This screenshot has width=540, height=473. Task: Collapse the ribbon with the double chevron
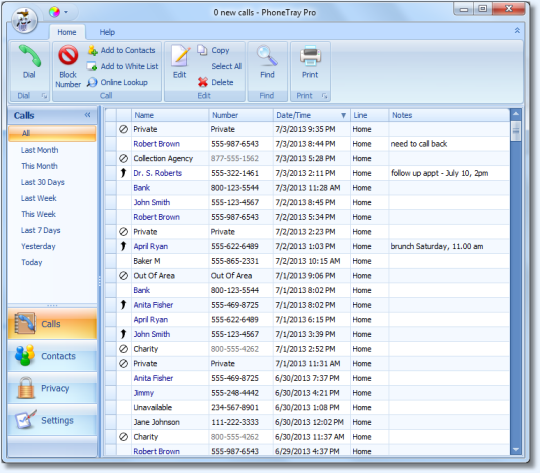click(x=517, y=30)
